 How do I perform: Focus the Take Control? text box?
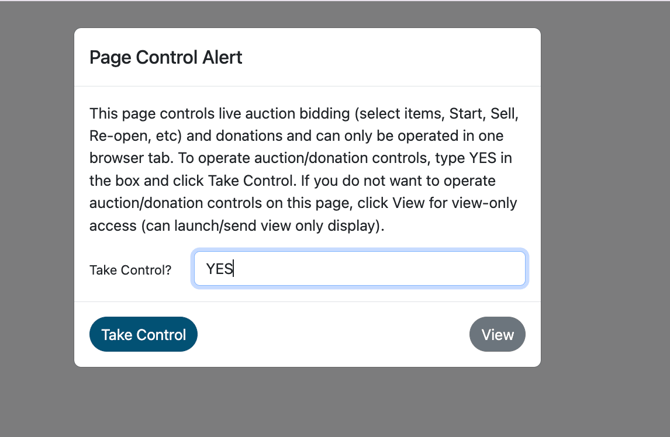[360, 269]
